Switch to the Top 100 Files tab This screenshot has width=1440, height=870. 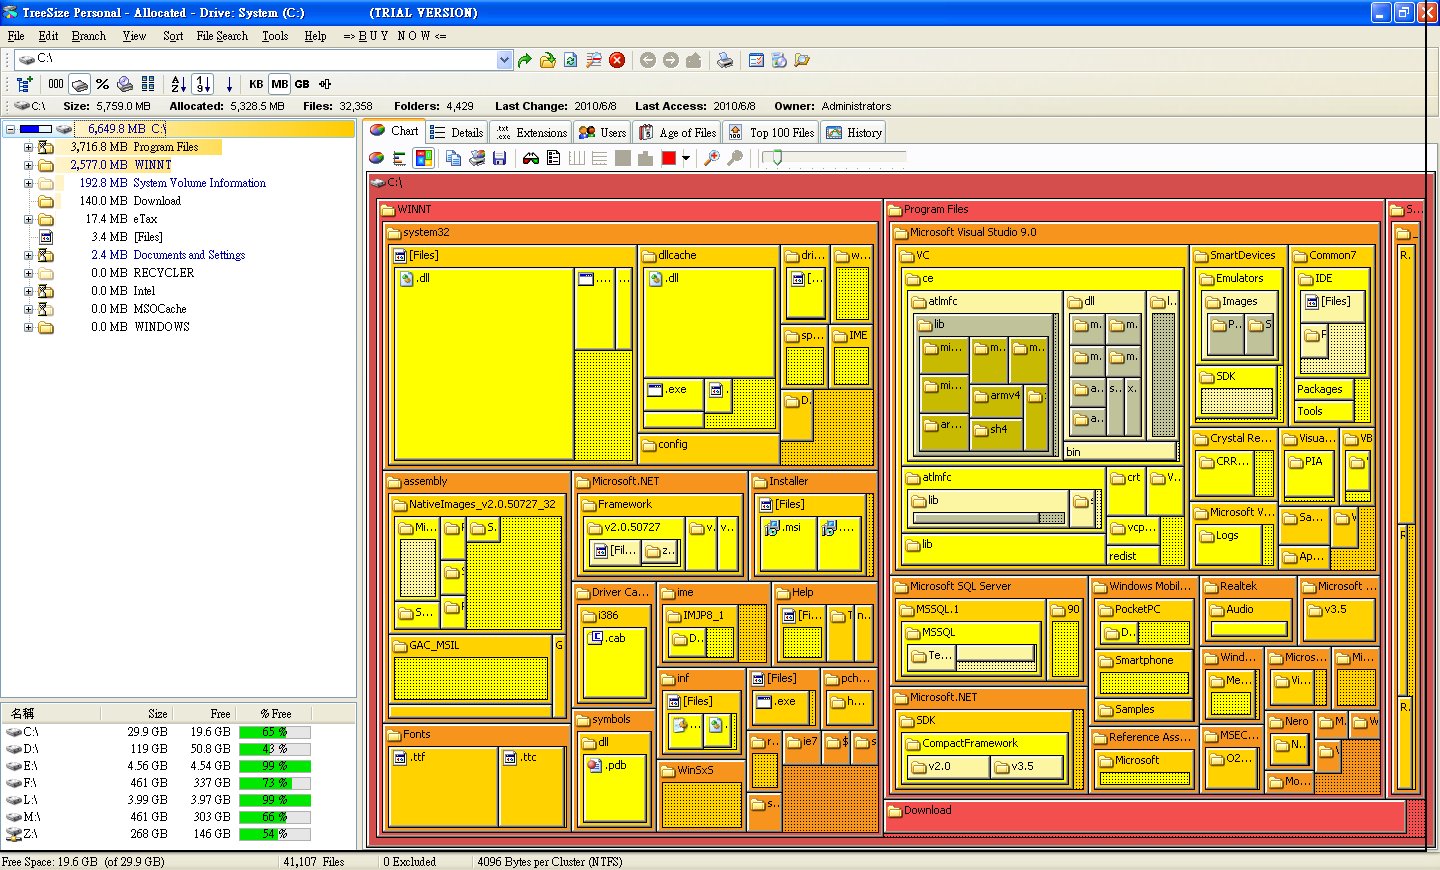click(771, 132)
